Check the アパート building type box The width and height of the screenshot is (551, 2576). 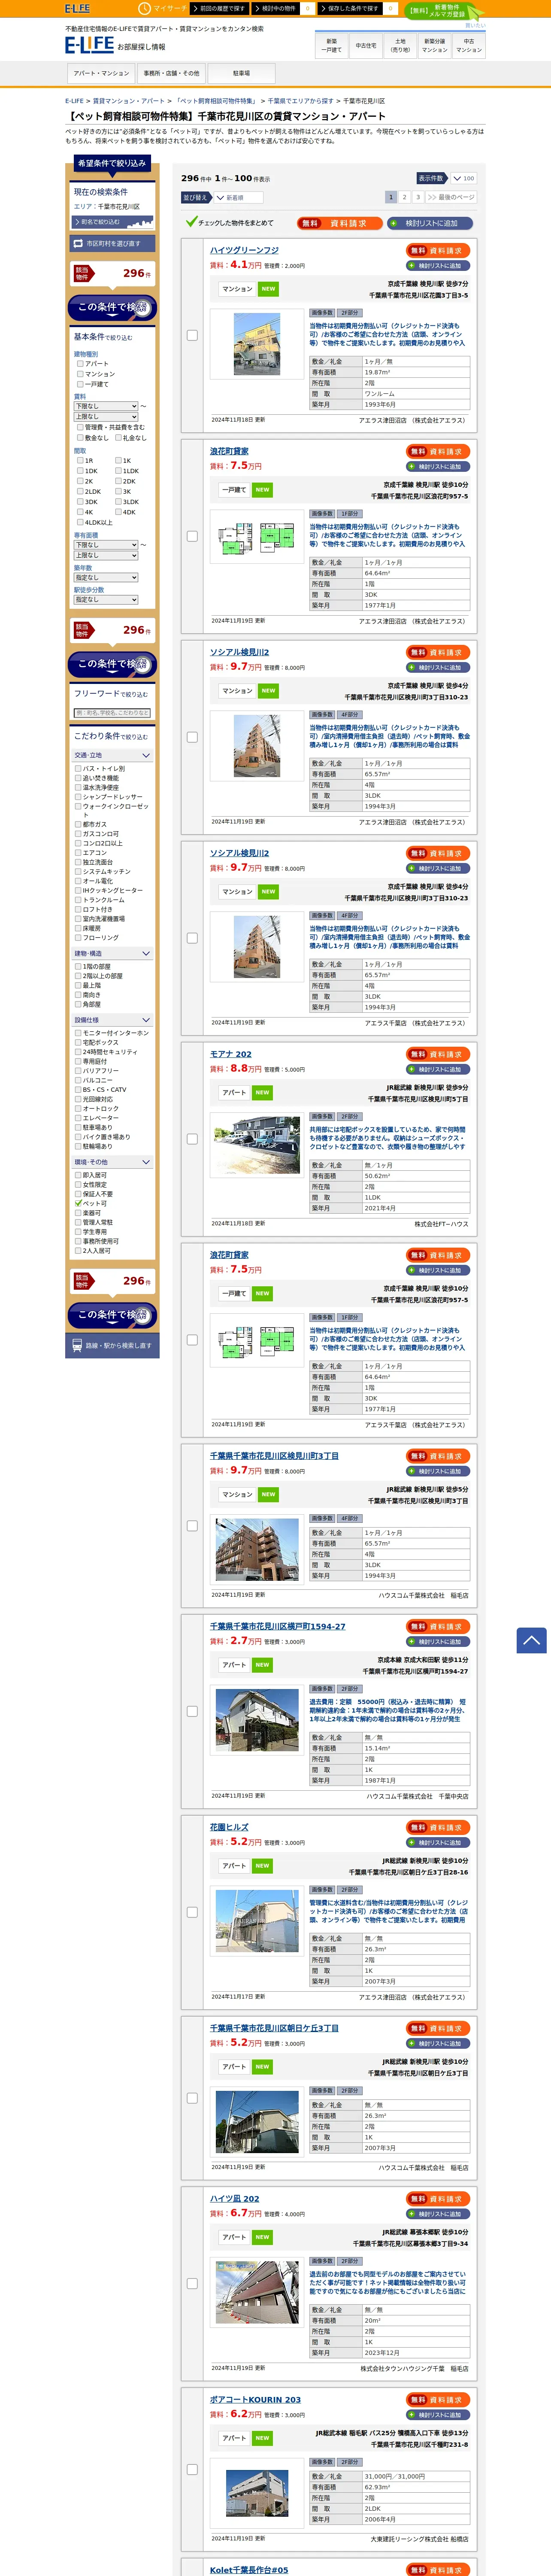tap(80, 364)
